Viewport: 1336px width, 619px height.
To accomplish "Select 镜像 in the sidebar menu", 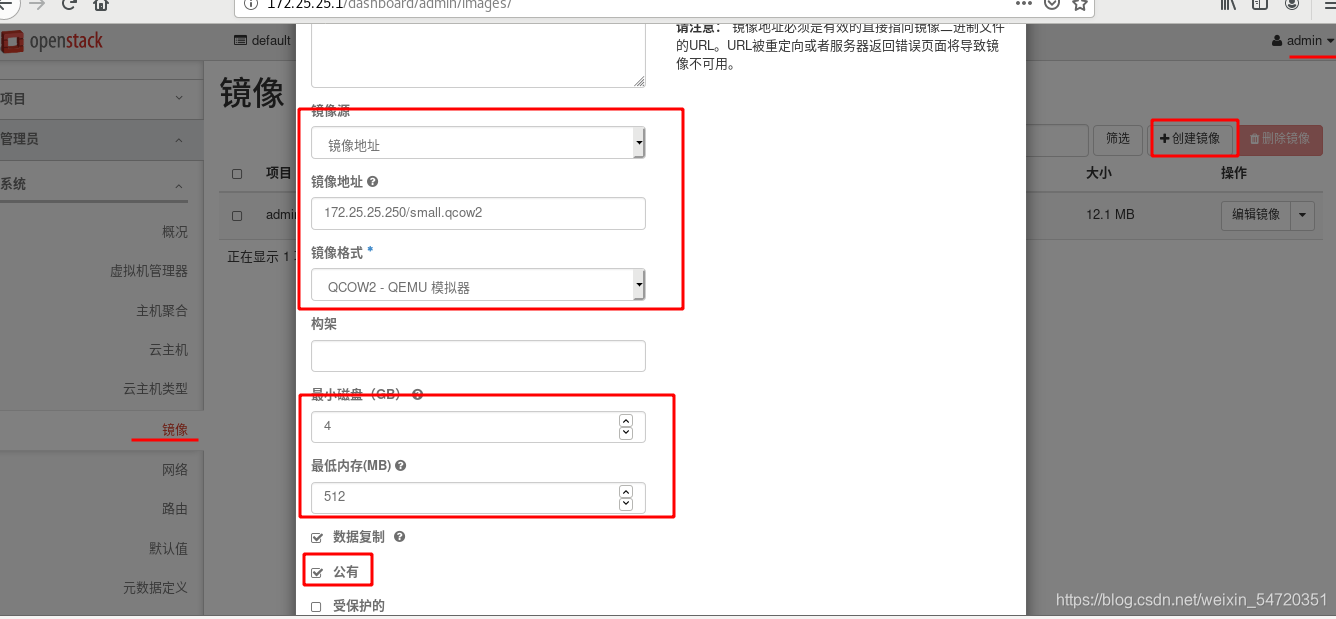I will [175, 430].
